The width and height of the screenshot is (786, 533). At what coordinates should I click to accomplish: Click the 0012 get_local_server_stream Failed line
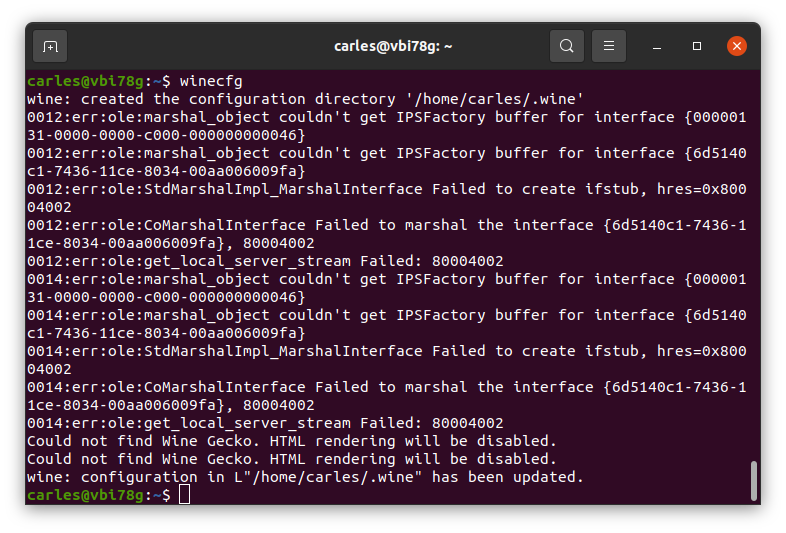pos(265,261)
